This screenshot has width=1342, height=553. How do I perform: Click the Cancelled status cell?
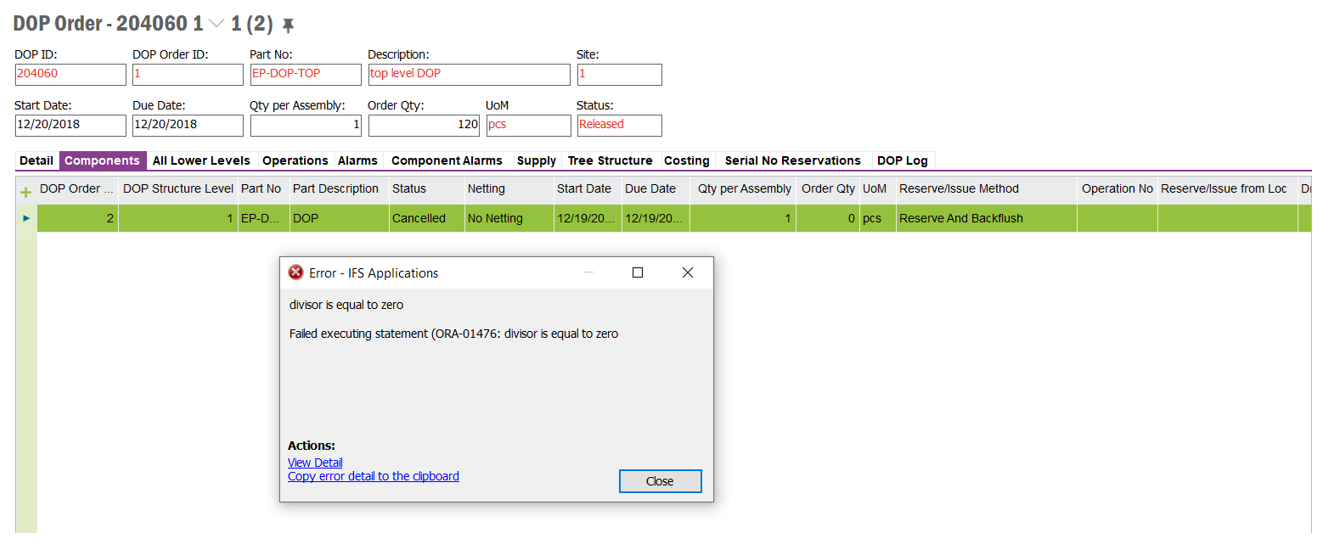pos(427,218)
